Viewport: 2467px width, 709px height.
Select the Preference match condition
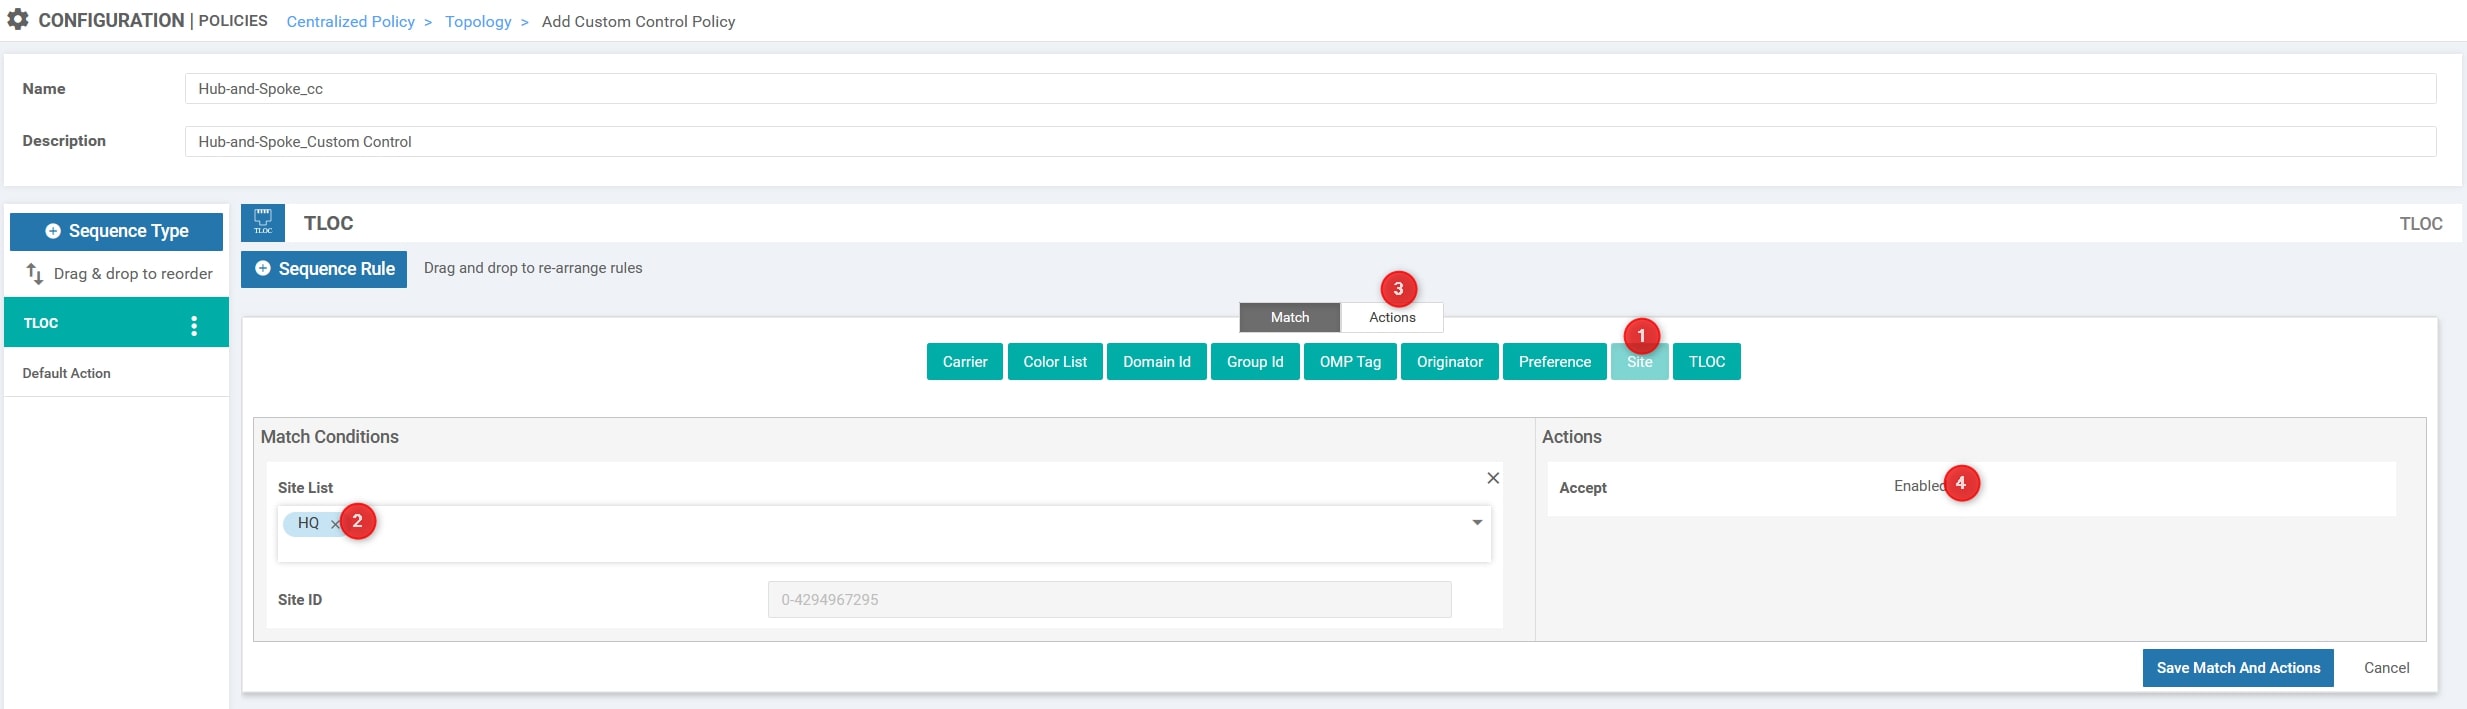click(1555, 362)
